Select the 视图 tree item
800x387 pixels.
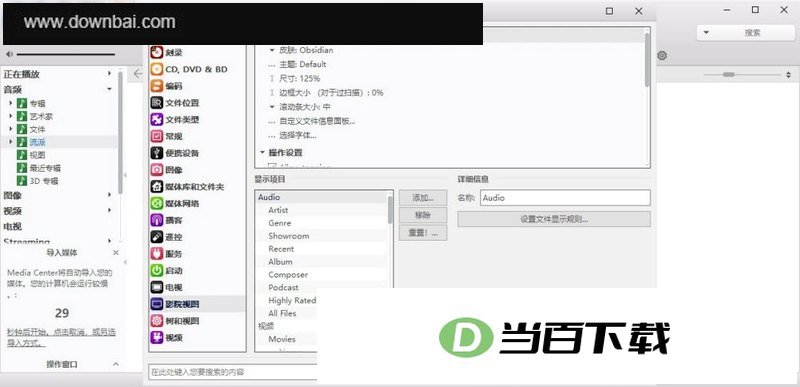37,155
